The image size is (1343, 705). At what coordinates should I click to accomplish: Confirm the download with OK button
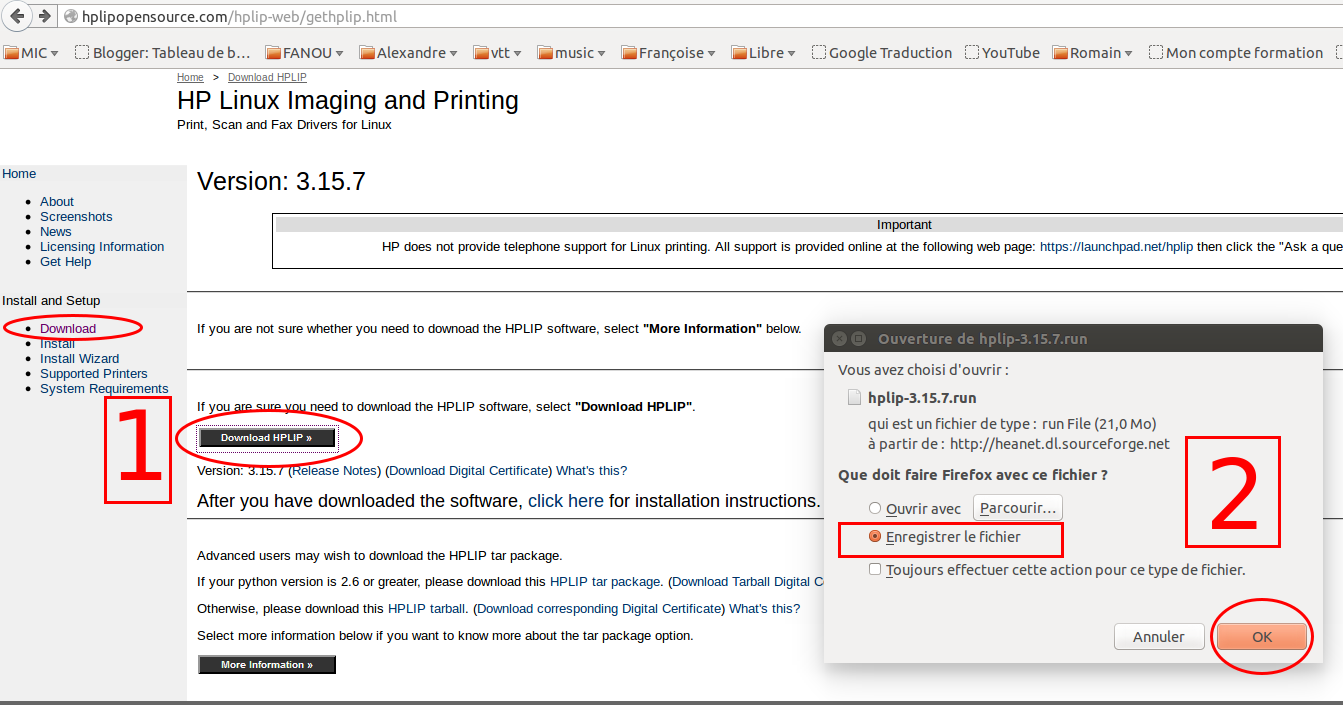coord(1262,637)
